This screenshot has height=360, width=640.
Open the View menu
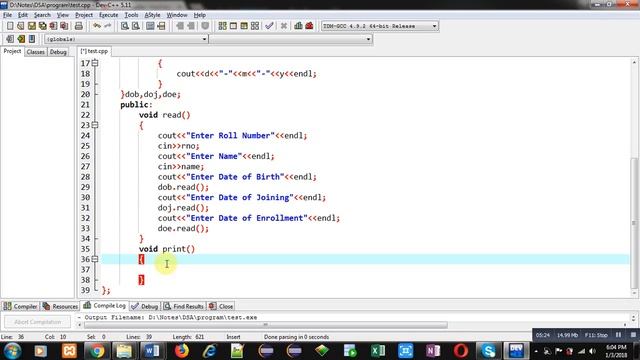[62, 15]
